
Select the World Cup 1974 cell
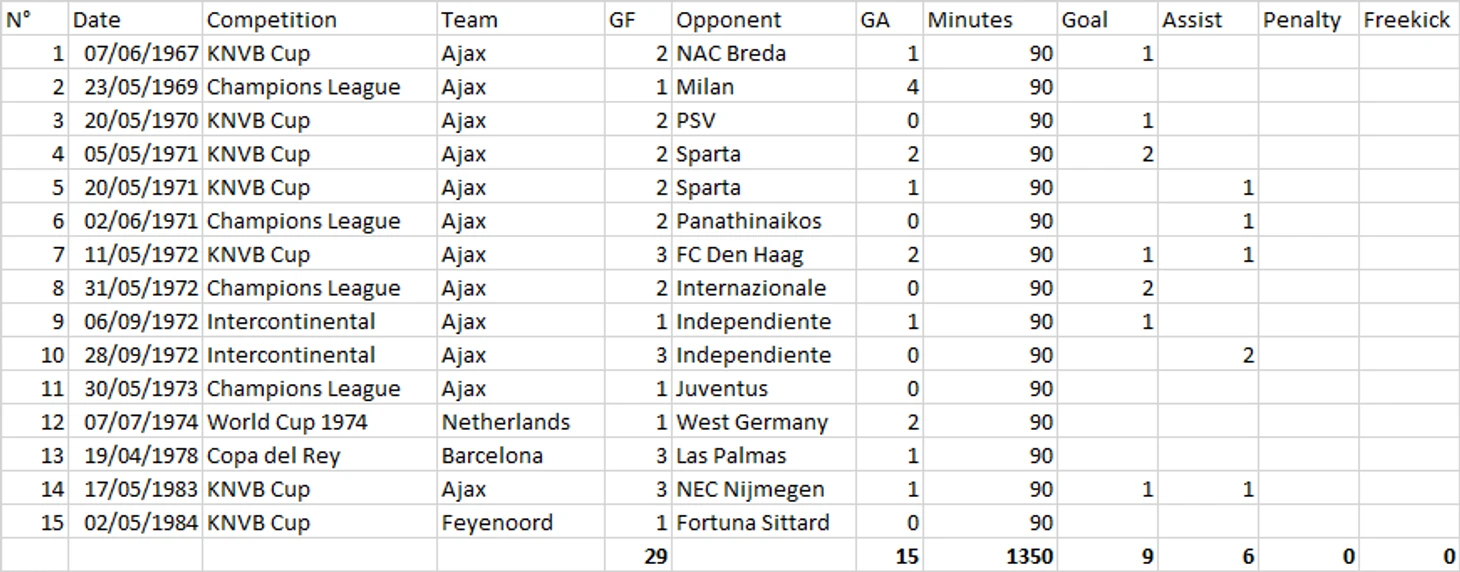coord(319,422)
